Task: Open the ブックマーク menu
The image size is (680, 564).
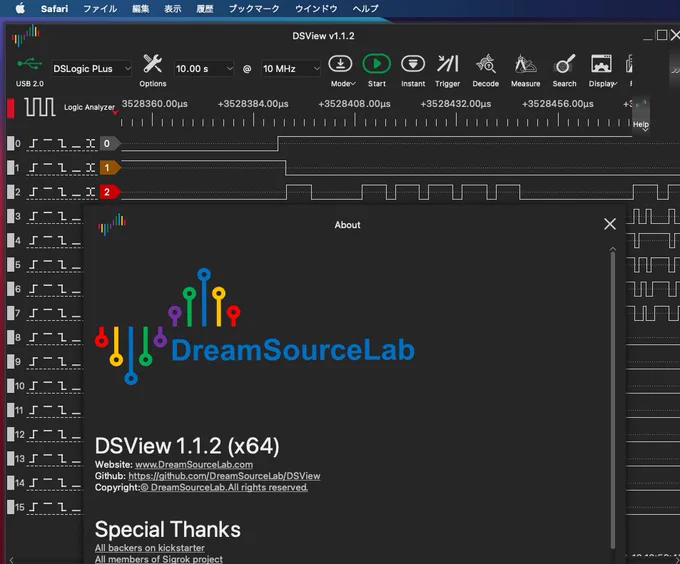Action: (x=254, y=8)
